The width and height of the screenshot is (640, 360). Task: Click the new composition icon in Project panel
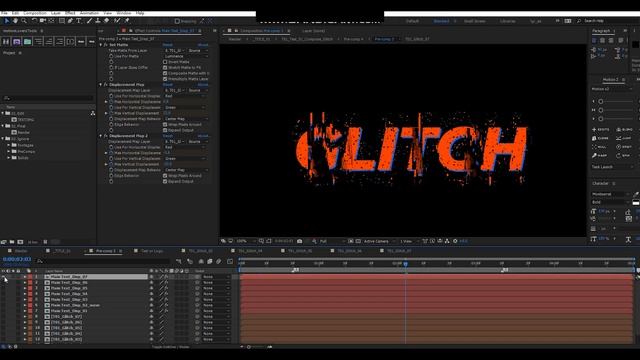[x=20, y=242]
